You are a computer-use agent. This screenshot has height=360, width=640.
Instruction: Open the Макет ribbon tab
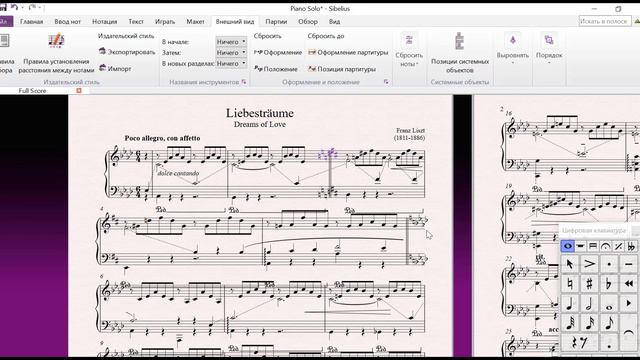click(196, 22)
